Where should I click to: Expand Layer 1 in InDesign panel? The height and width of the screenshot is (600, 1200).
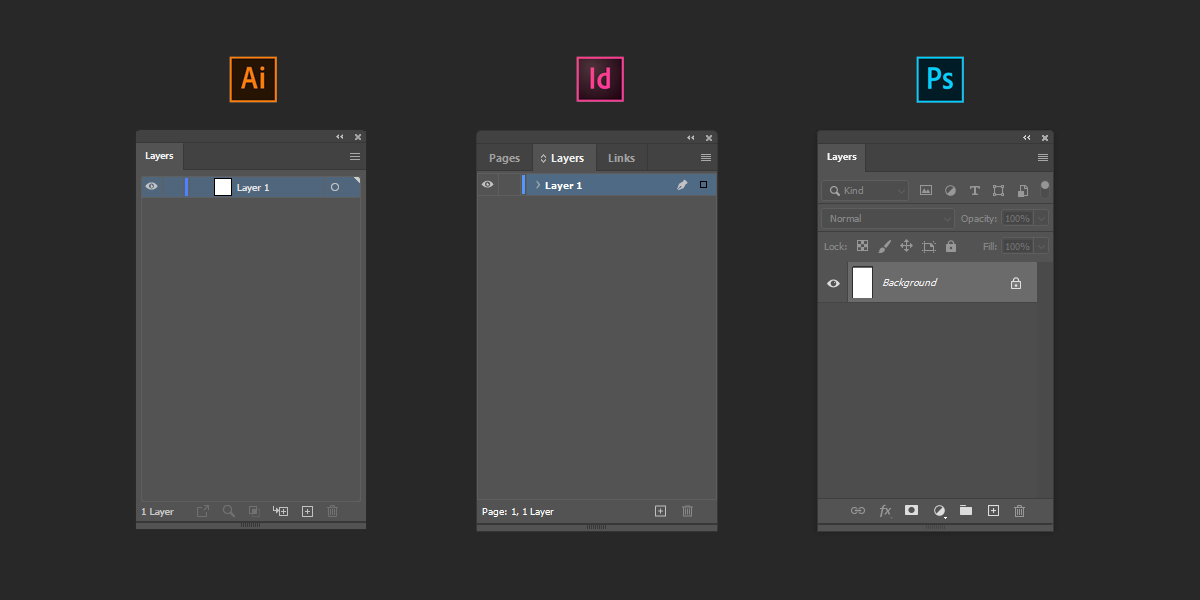coord(538,185)
